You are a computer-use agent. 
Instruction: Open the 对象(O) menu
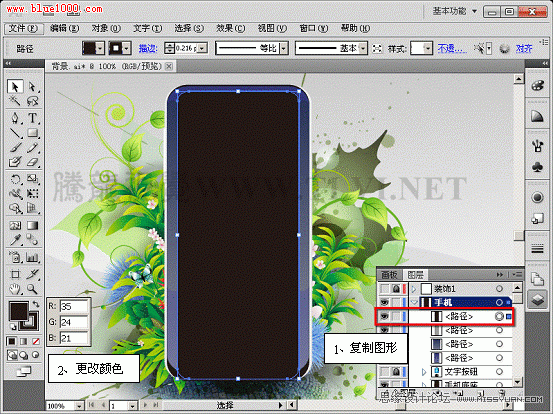(x=106, y=29)
